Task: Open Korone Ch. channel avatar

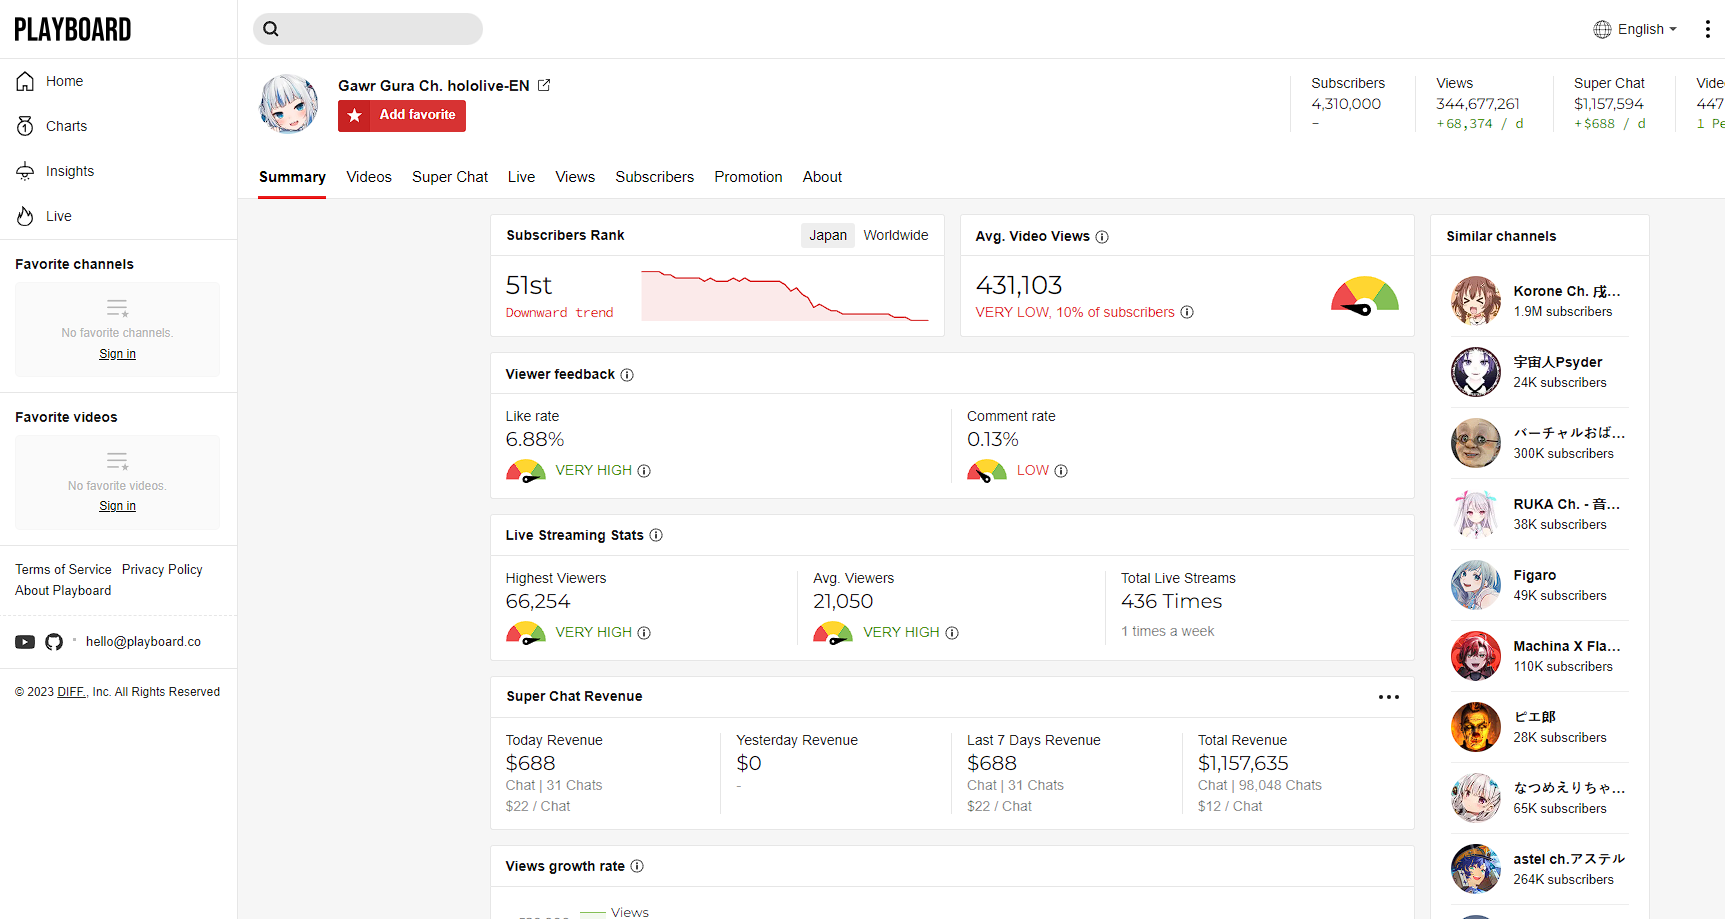Action: [x=1476, y=301]
